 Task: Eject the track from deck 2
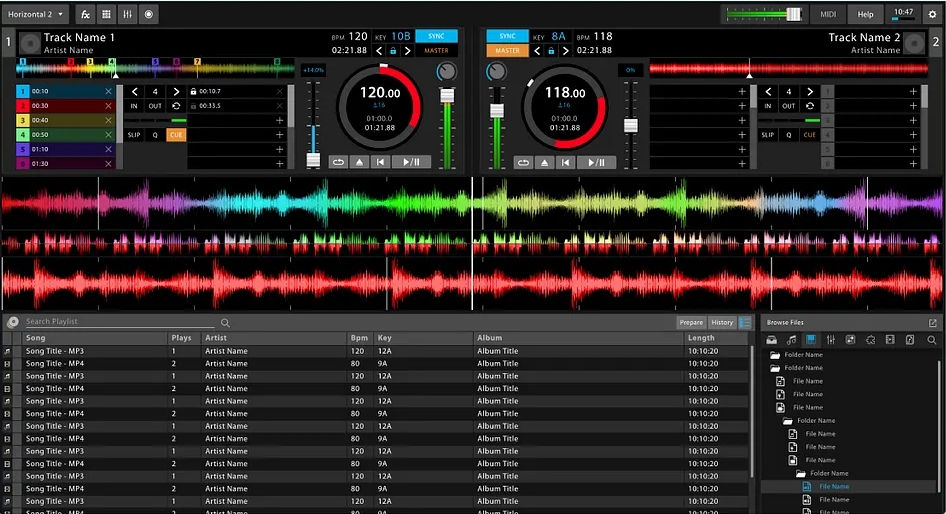545,162
